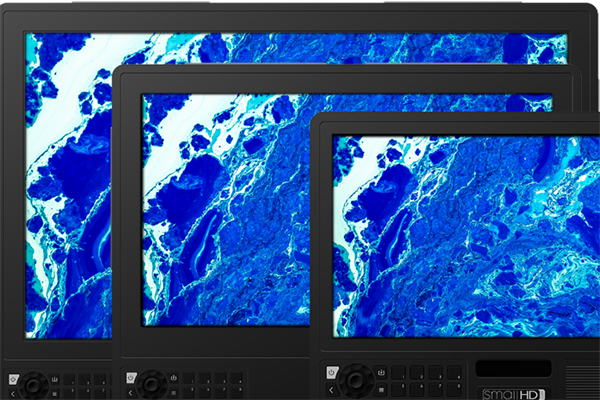Tap the power button on the front monitor
The height and width of the screenshot is (400, 600).
pos(332,372)
